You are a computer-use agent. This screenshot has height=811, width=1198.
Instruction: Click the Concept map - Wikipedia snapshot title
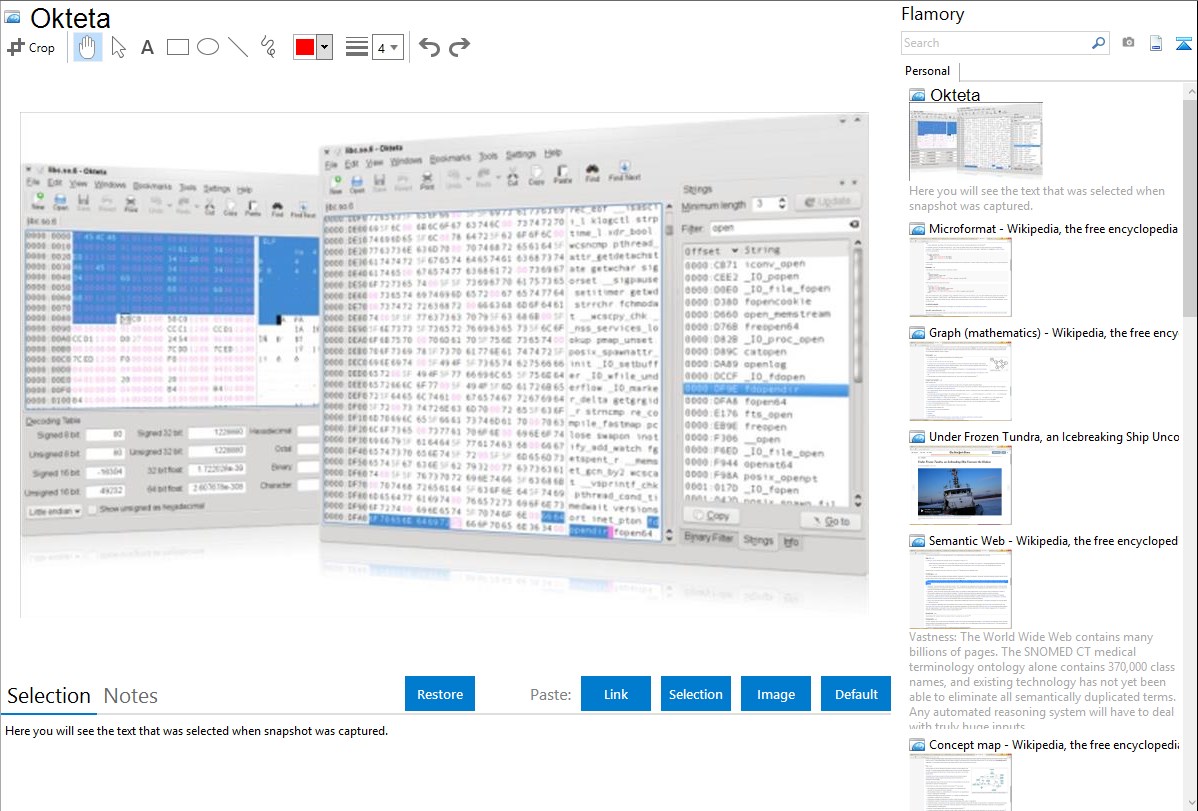coord(1053,744)
